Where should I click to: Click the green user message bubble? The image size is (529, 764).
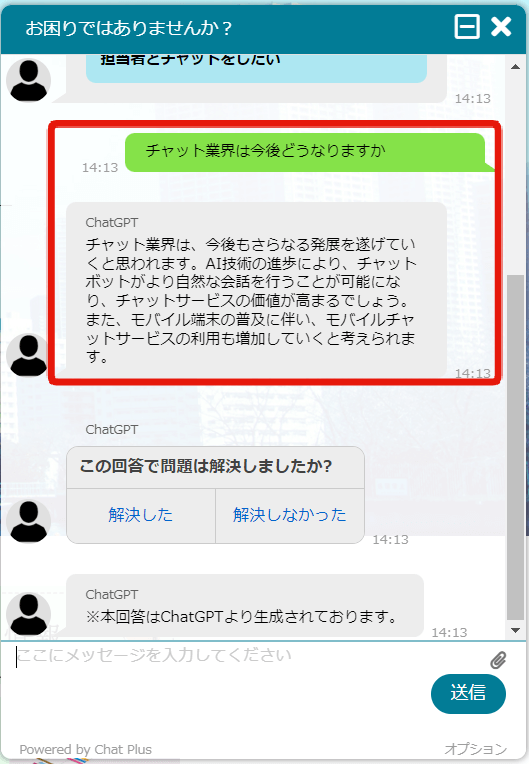click(306, 152)
